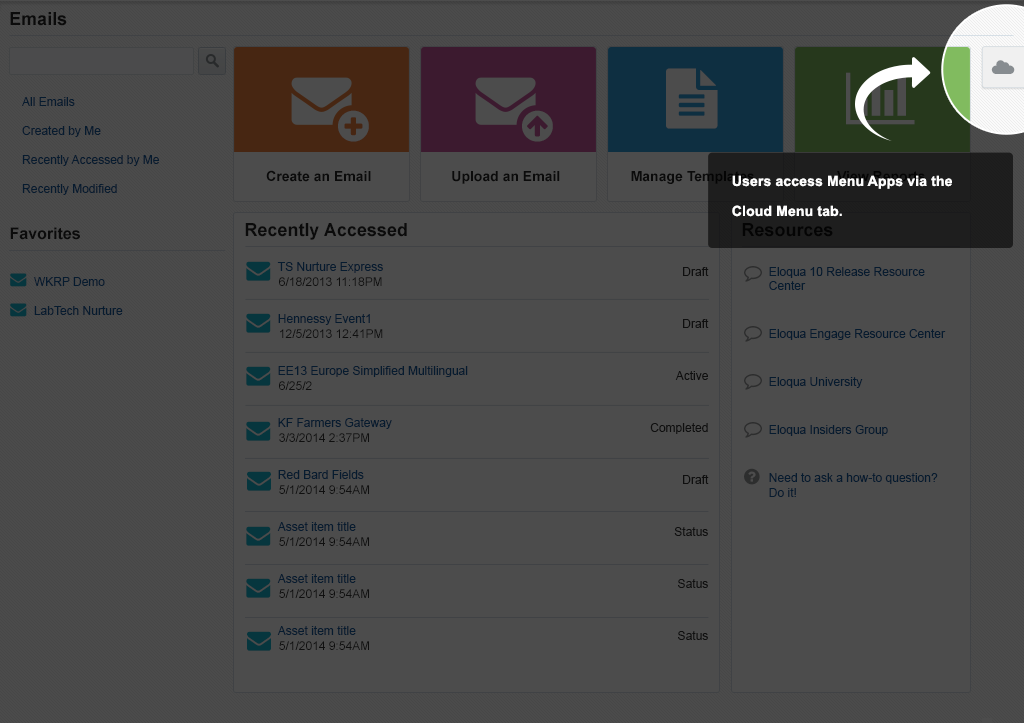Show Recently Accessed by Me emails
Viewport: 1024px width, 723px height.
click(x=90, y=160)
